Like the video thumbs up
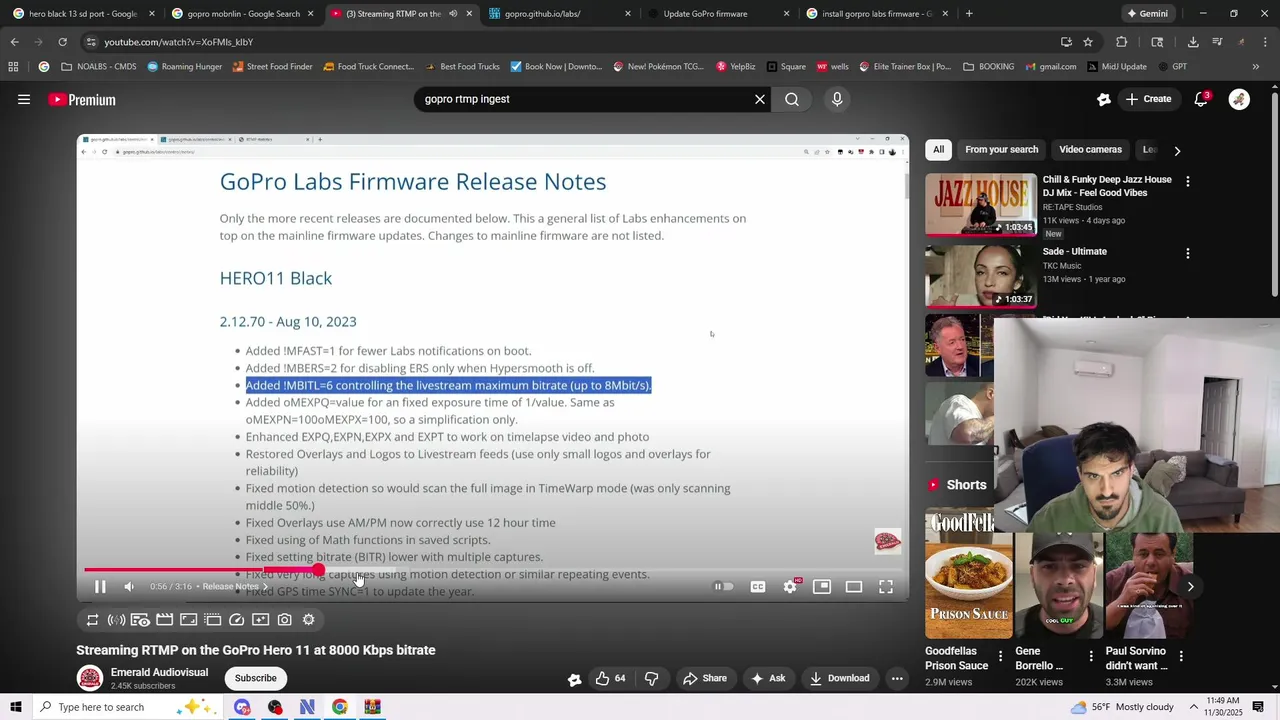Viewport: 1280px width, 720px height. 610,678
